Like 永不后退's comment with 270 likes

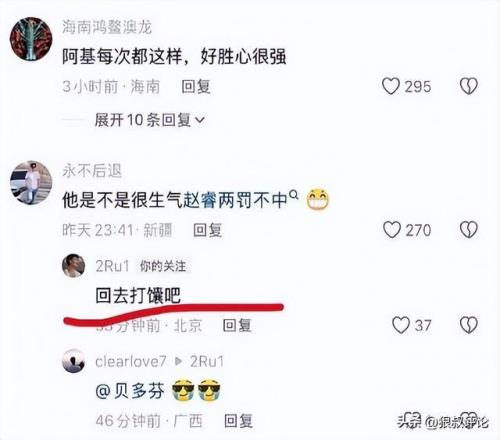pyautogui.click(x=392, y=230)
